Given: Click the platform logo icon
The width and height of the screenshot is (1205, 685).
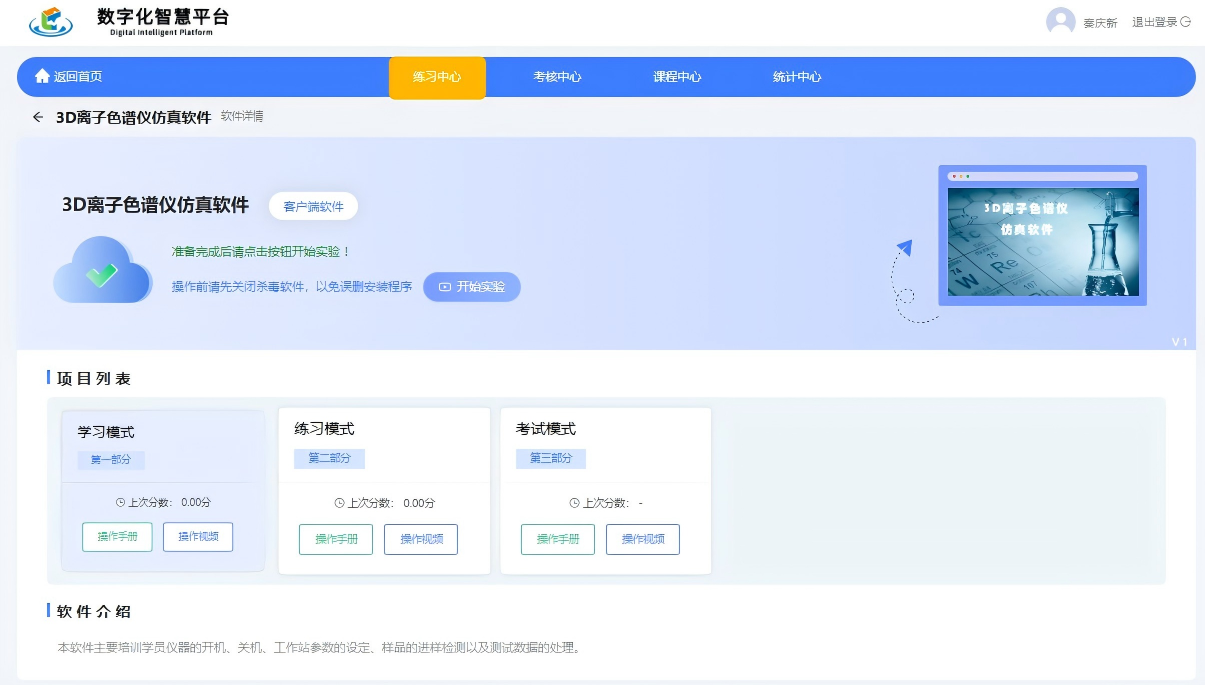Looking at the screenshot, I should (x=51, y=21).
